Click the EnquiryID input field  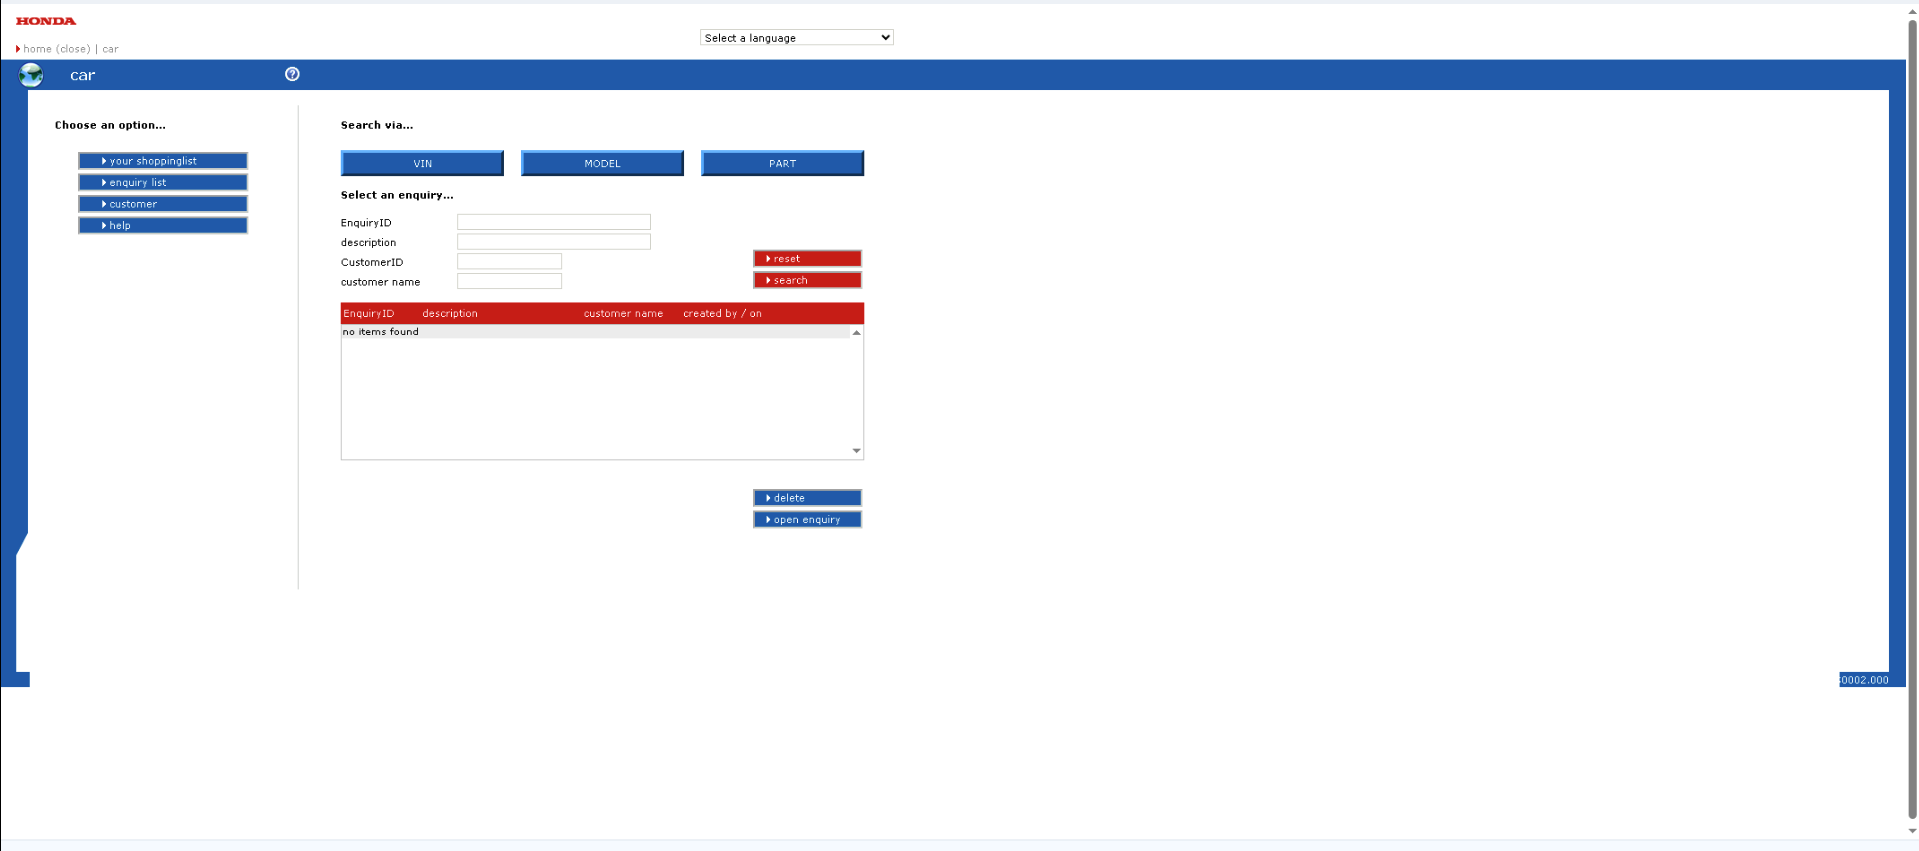pyautogui.click(x=554, y=222)
